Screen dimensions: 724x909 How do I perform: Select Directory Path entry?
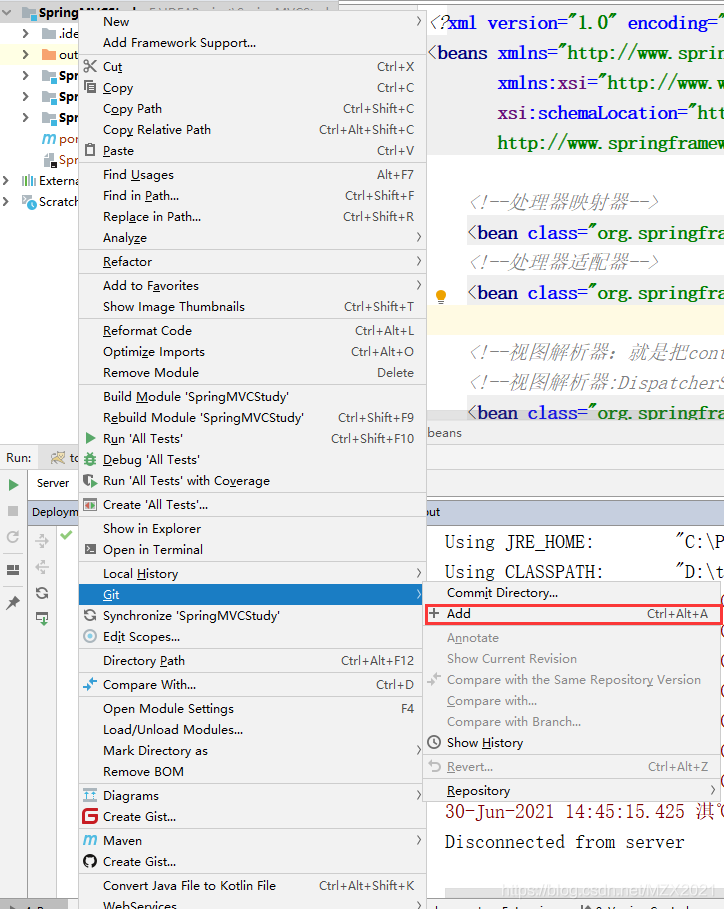[x=252, y=660]
